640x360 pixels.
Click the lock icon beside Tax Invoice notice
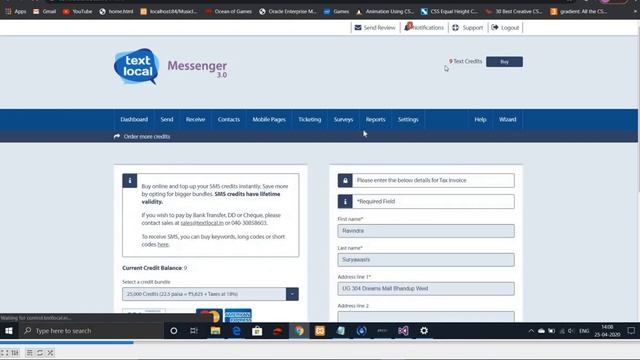pos(345,180)
